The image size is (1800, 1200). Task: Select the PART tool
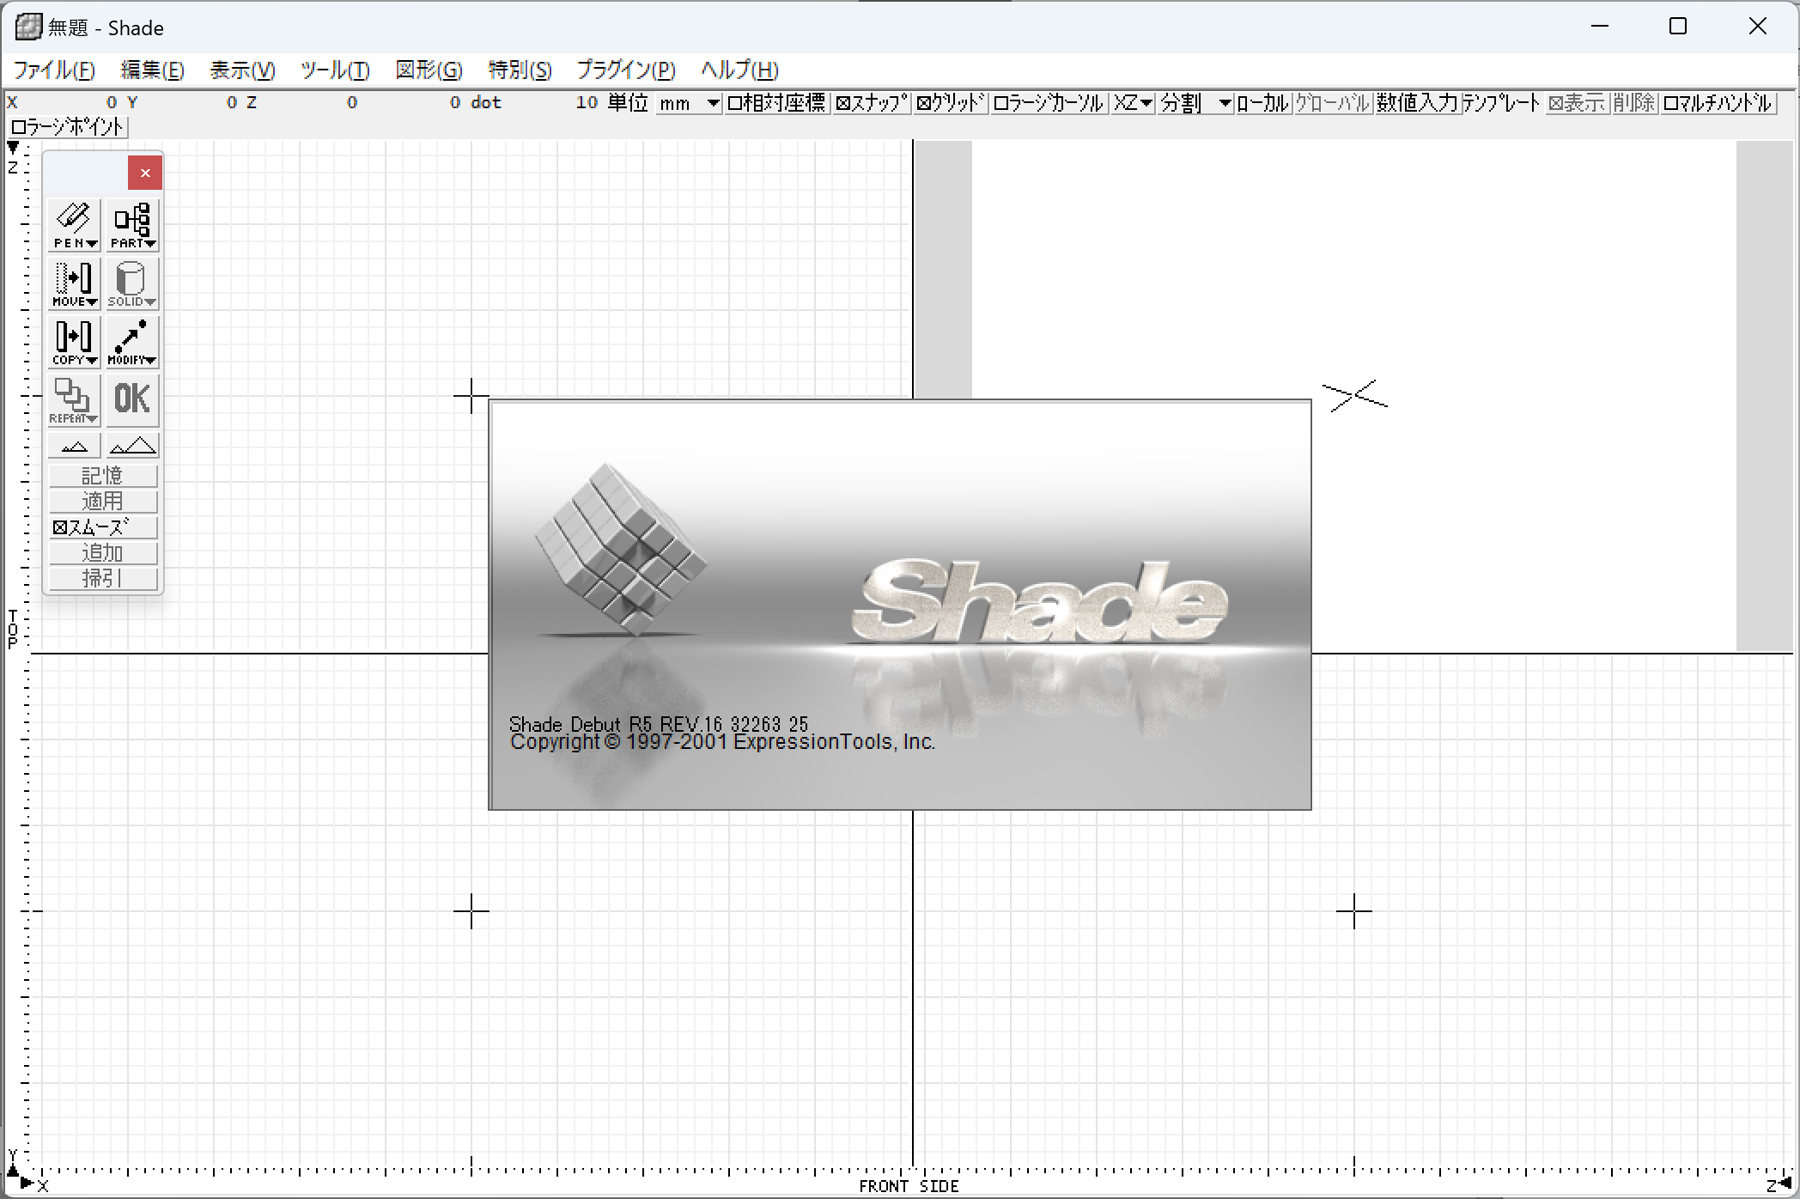(x=131, y=223)
